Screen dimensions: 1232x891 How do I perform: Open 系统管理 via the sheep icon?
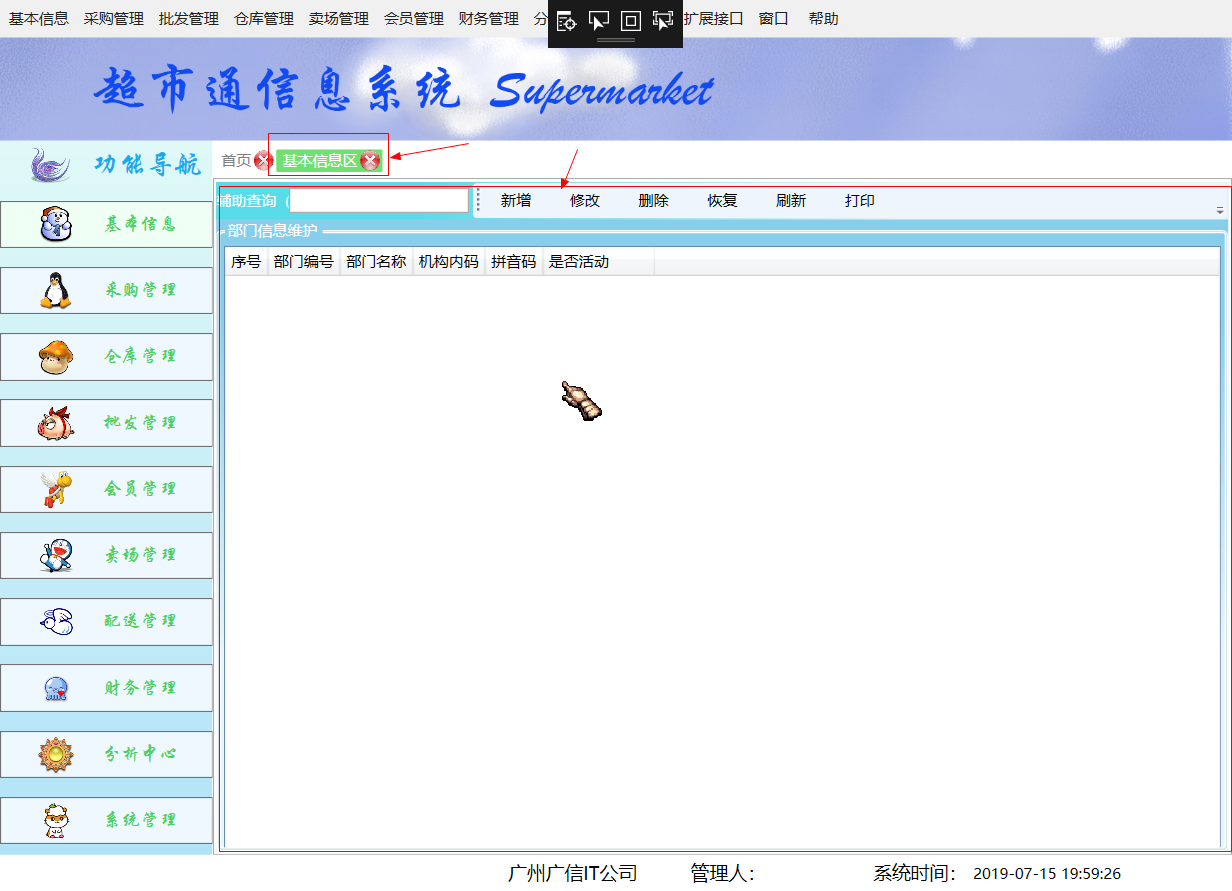[55, 820]
